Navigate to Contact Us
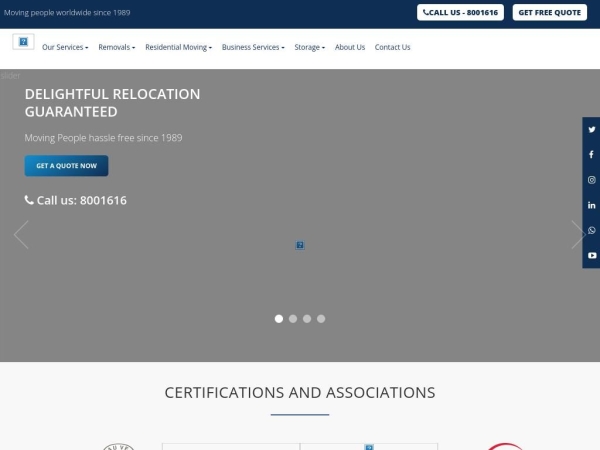This screenshot has height=450, width=600. pyautogui.click(x=392, y=47)
